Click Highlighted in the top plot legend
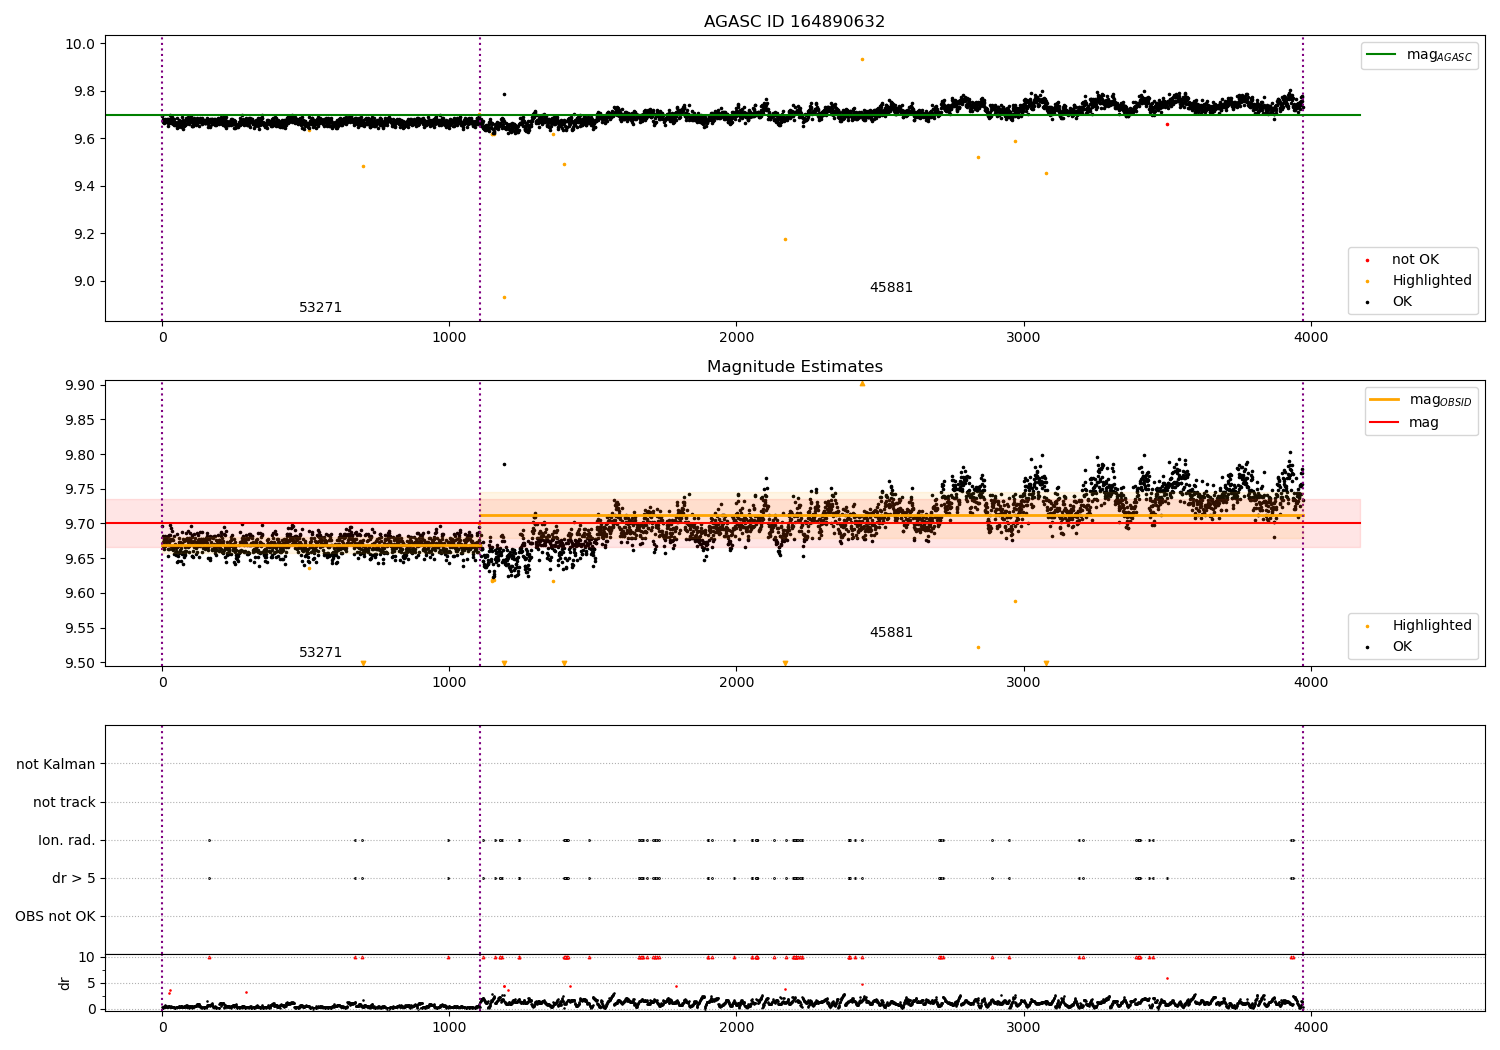This screenshot has height=1050, width=1500. coord(1432,280)
